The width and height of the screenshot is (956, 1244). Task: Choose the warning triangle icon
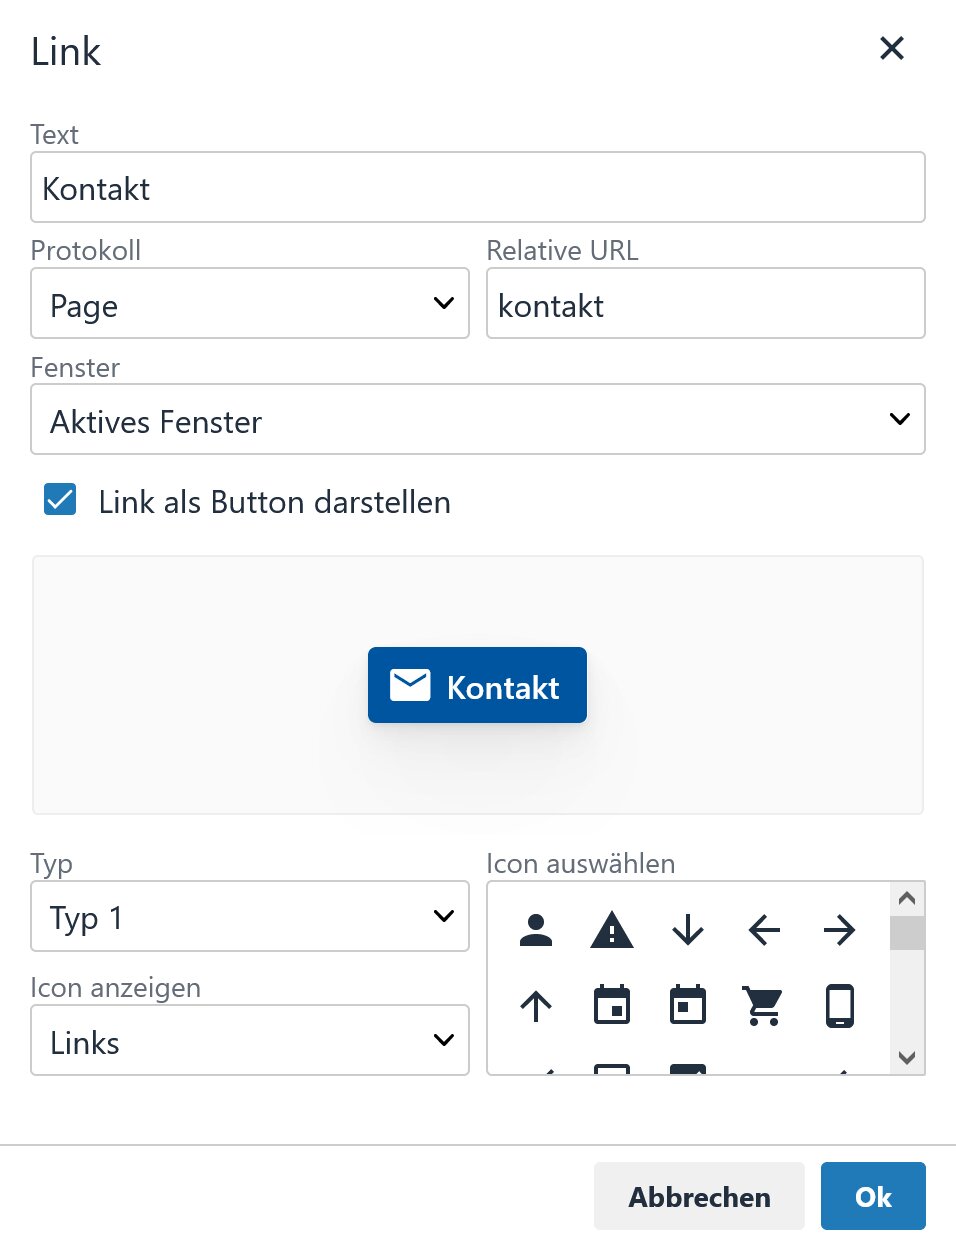612,930
